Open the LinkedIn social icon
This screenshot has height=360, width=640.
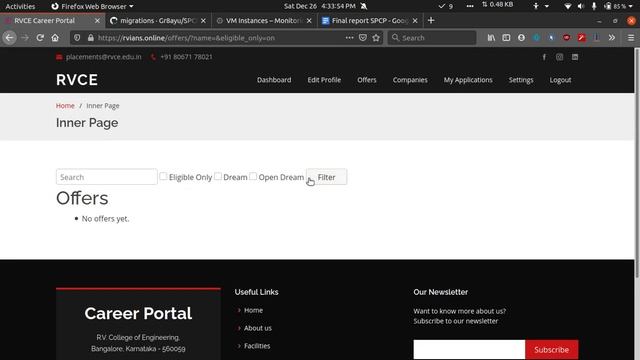[x=575, y=57]
